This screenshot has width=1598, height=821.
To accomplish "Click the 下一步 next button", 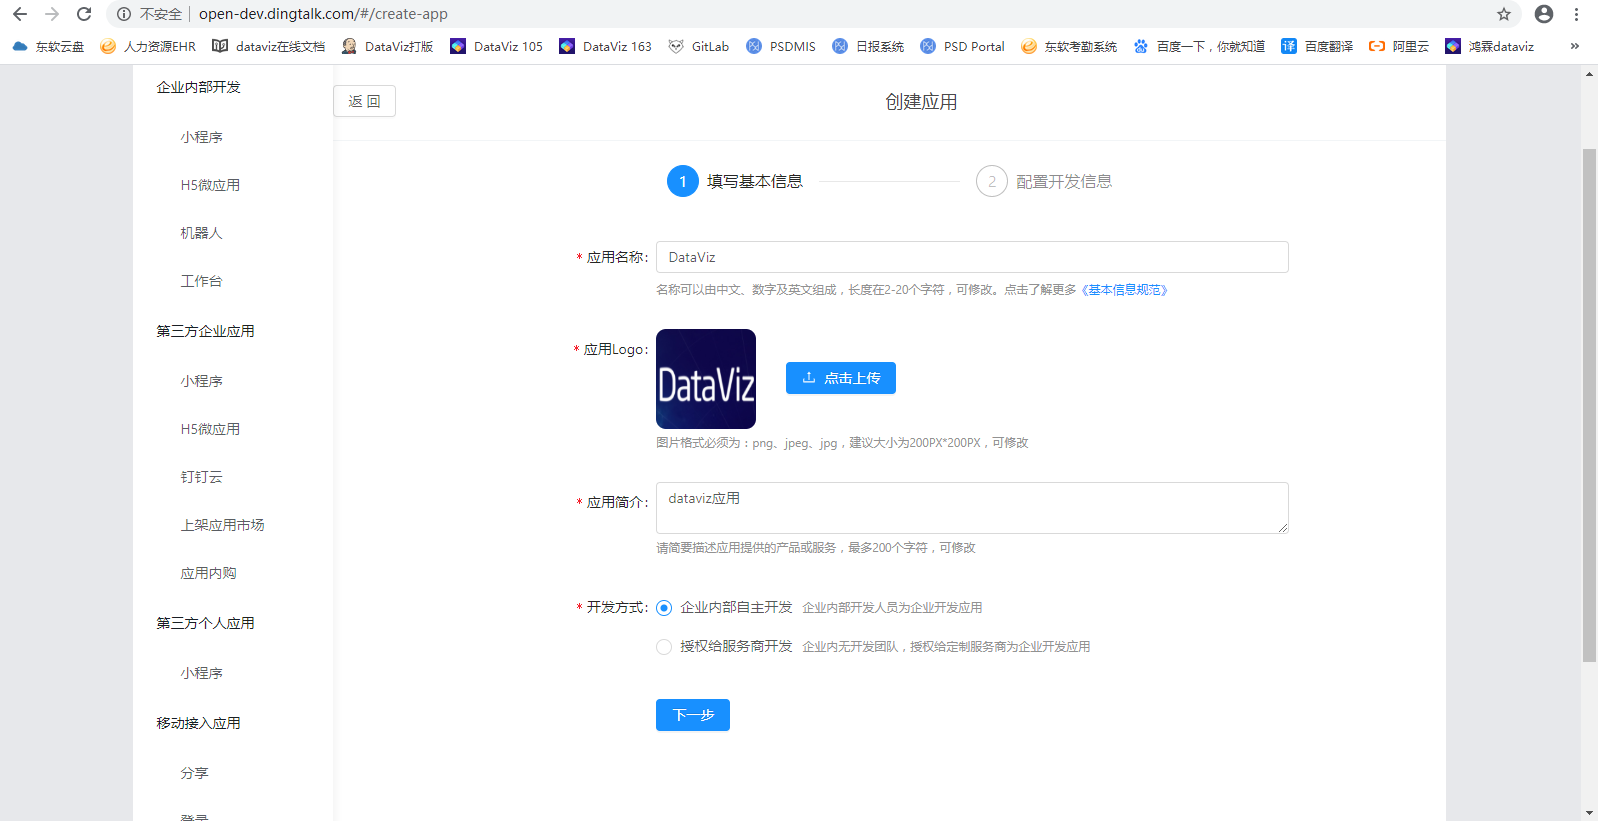I will point(693,715).
